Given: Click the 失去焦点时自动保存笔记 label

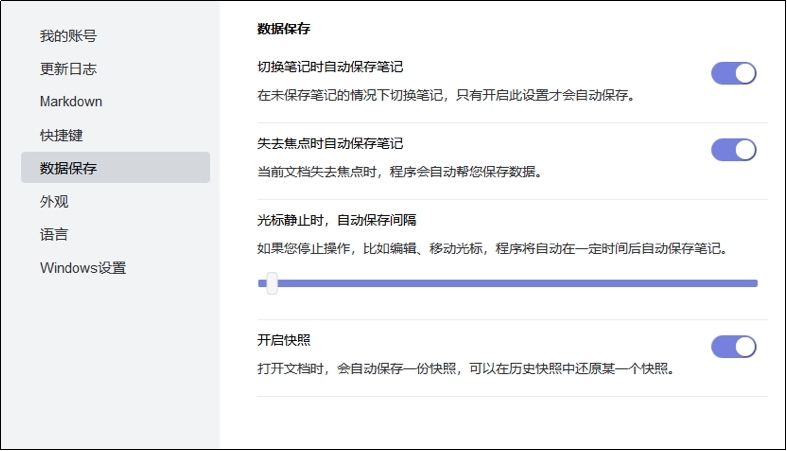Looking at the screenshot, I should point(330,143).
